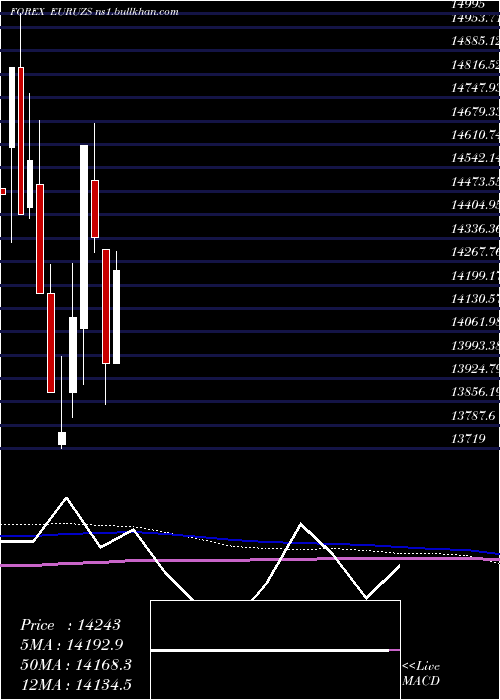500x700 pixels.
Task: Click the 12MA : 14134.5 readout
Action: [76, 685]
